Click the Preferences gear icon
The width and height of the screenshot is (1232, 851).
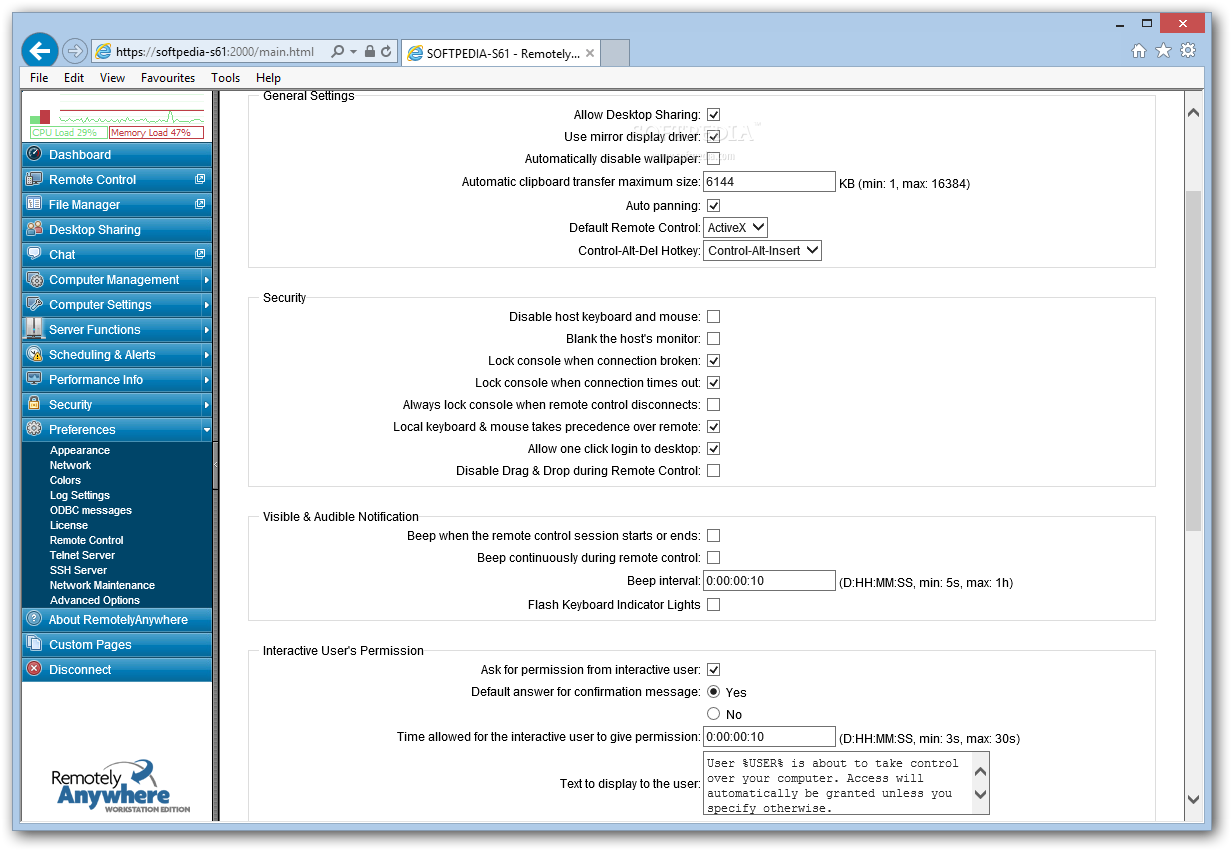pyautogui.click(x=35, y=429)
